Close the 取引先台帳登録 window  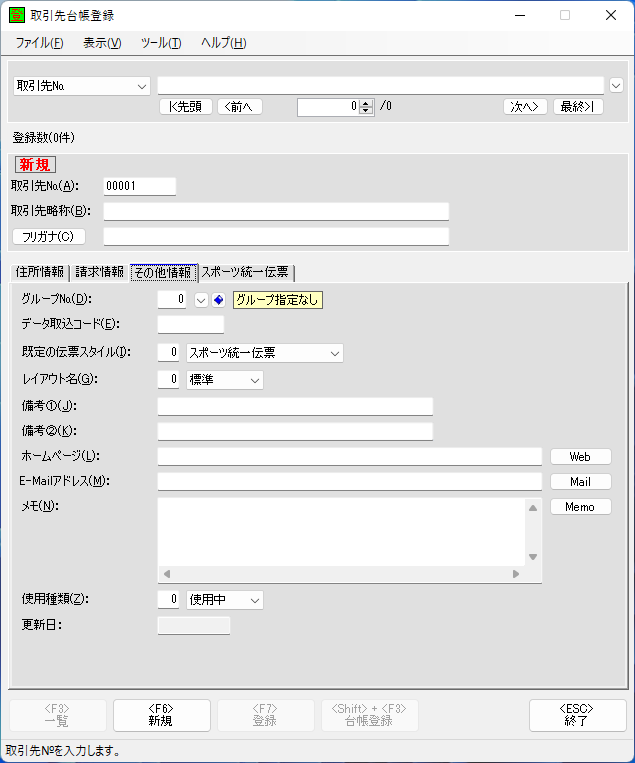pyautogui.click(x=611, y=16)
